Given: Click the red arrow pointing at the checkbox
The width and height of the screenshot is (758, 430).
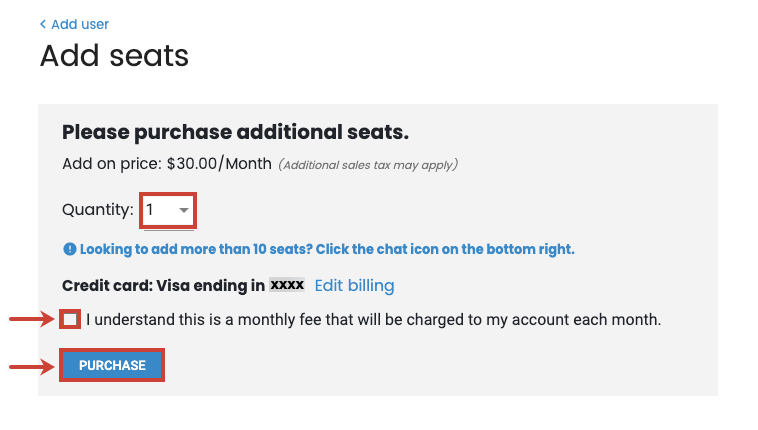Looking at the screenshot, I should 32,319.
